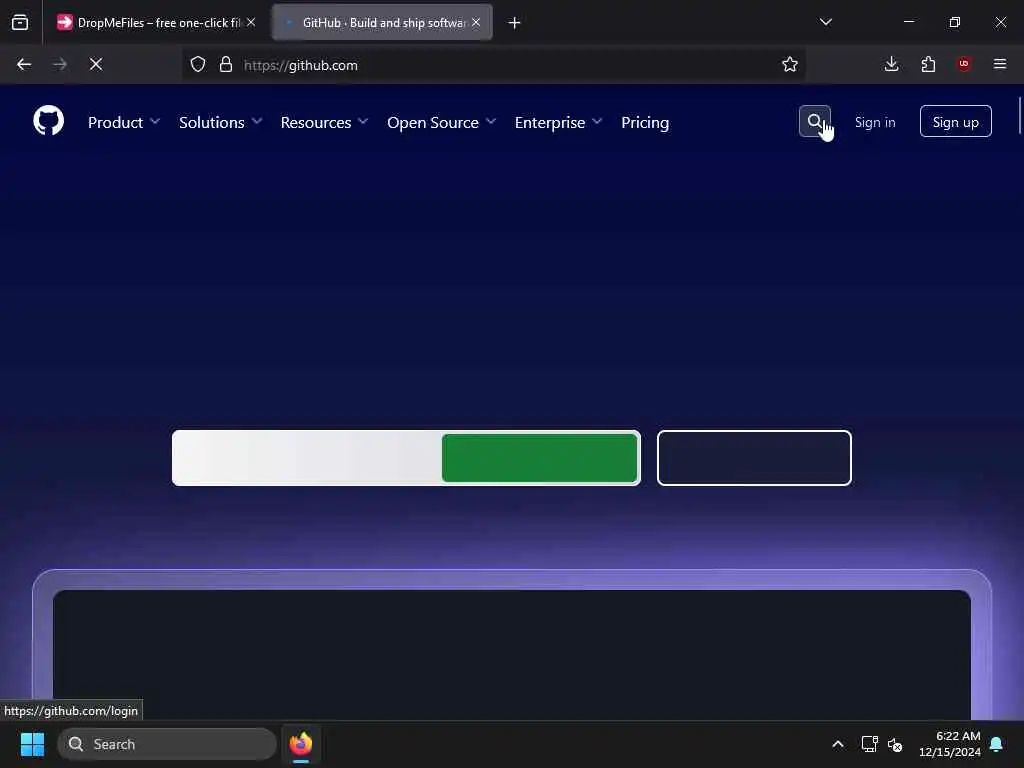Screen dimensions: 1024x768
Task: Open the extensions puzzle icon
Action: 928,65
